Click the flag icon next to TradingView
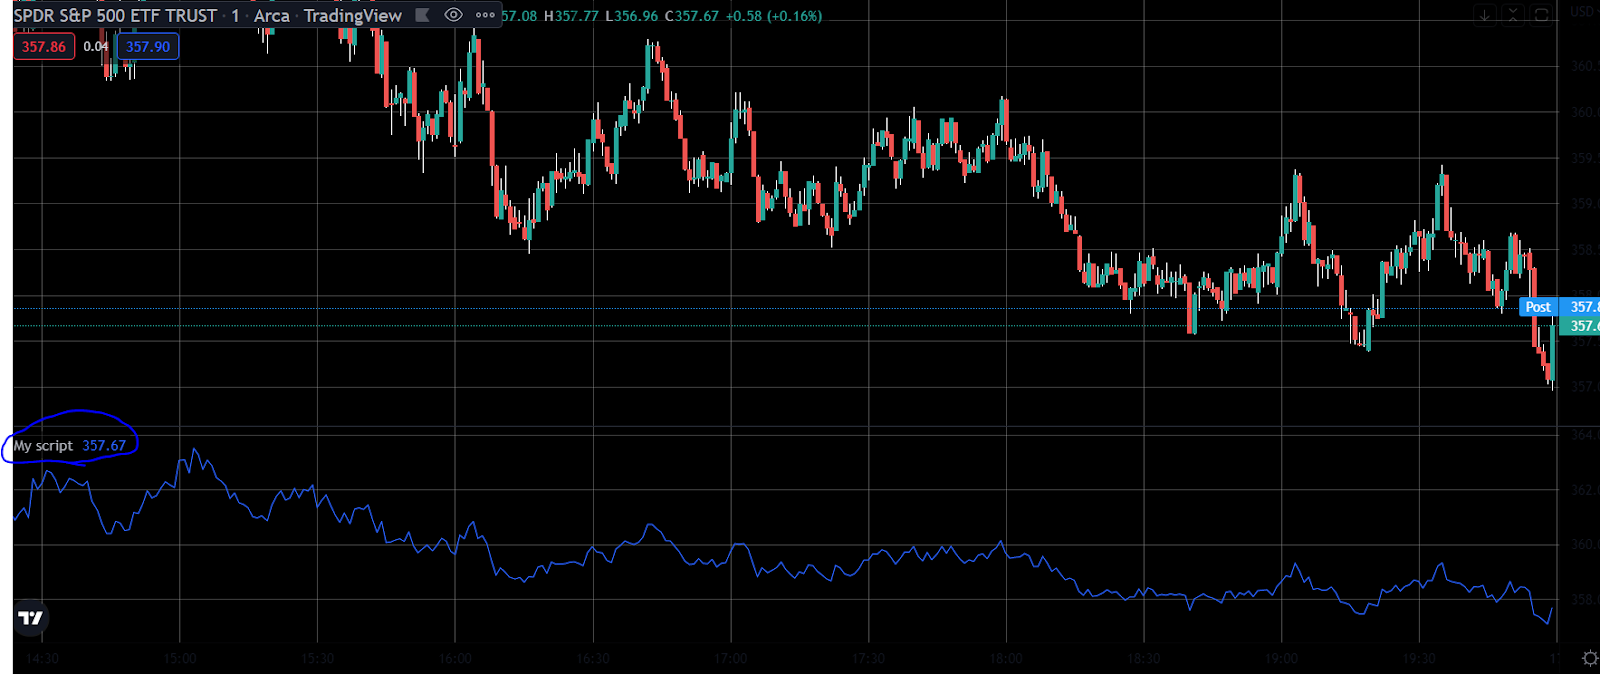 tap(422, 15)
